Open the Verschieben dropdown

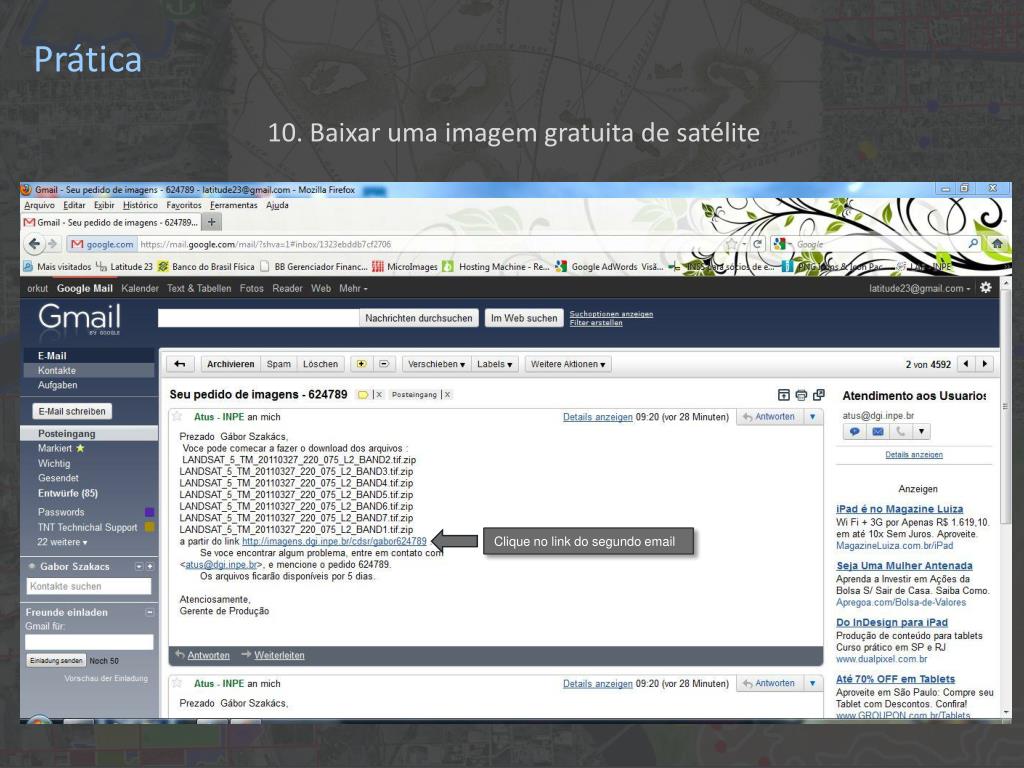click(436, 364)
